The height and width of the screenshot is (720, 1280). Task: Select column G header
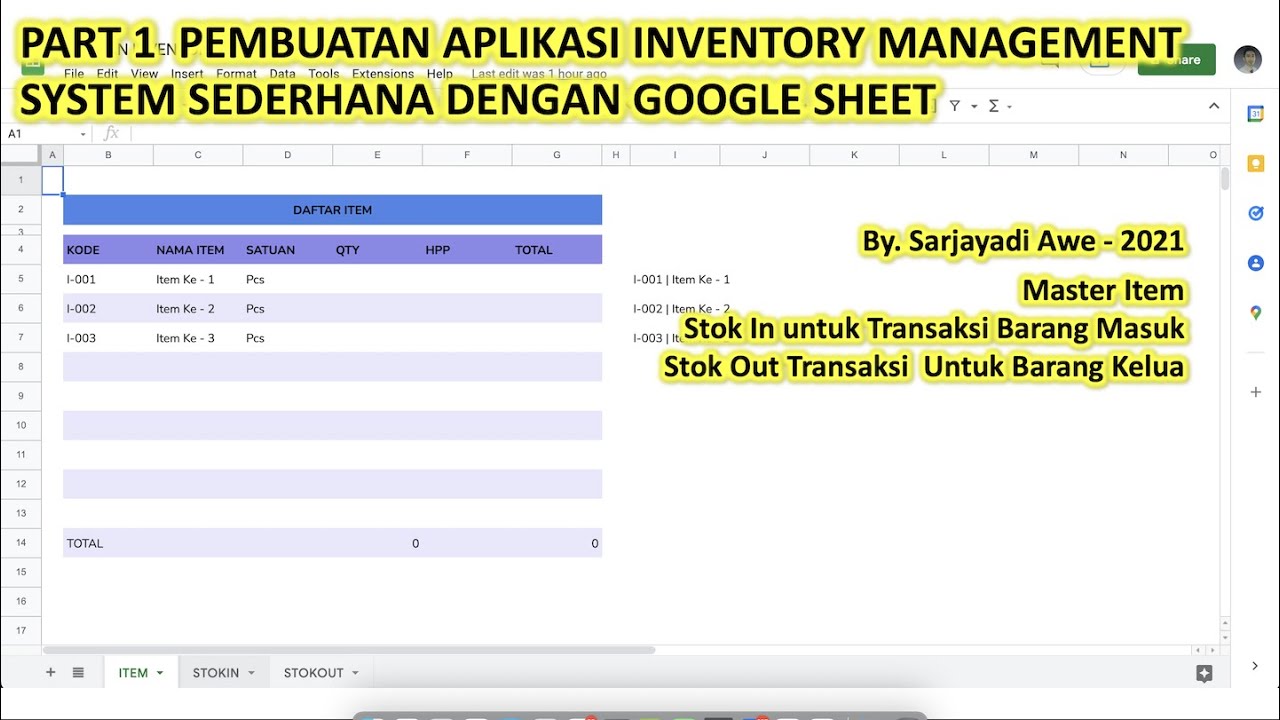pos(557,155)
